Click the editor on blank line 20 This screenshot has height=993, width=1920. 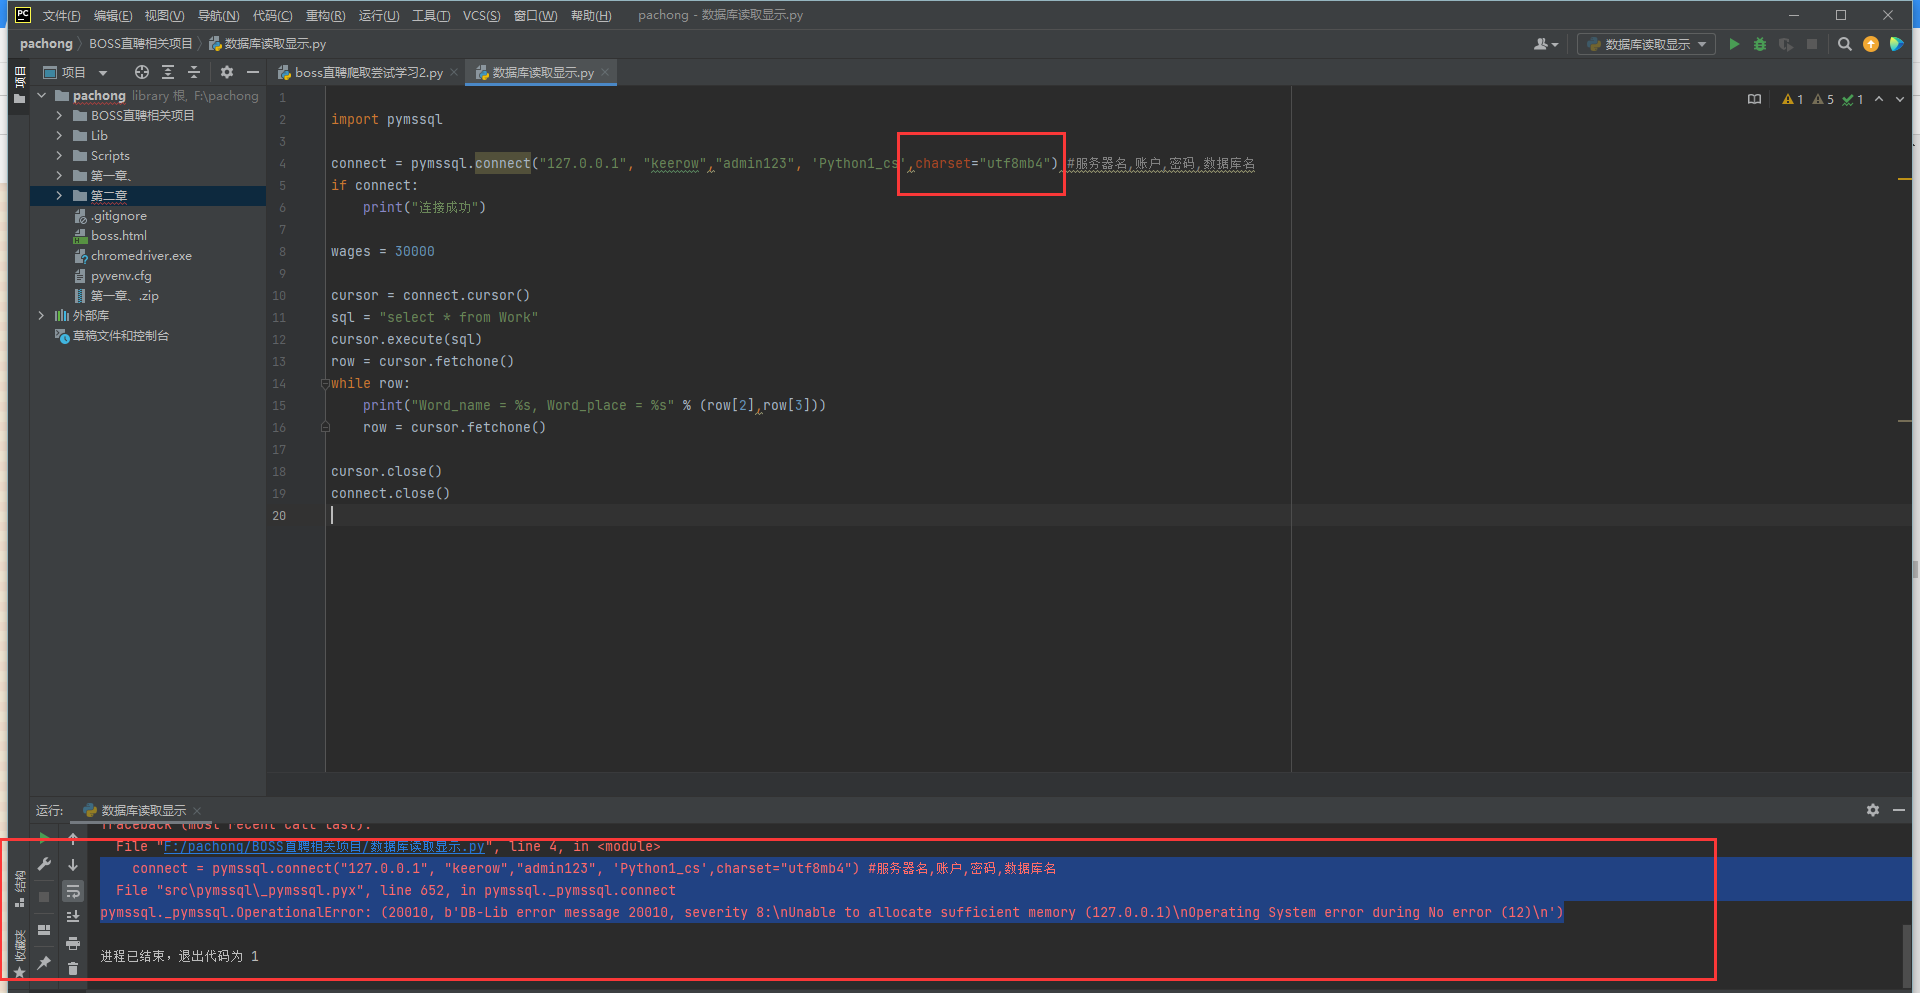click(x=600, y=516)
